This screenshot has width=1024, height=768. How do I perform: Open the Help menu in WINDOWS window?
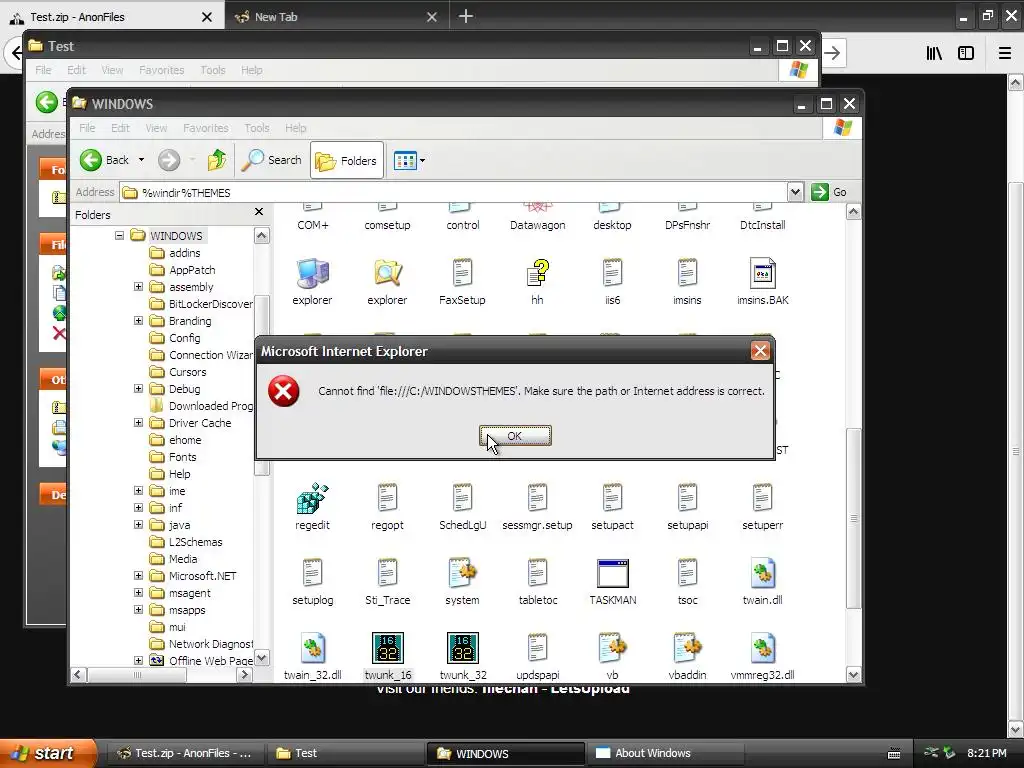[295, 128]
